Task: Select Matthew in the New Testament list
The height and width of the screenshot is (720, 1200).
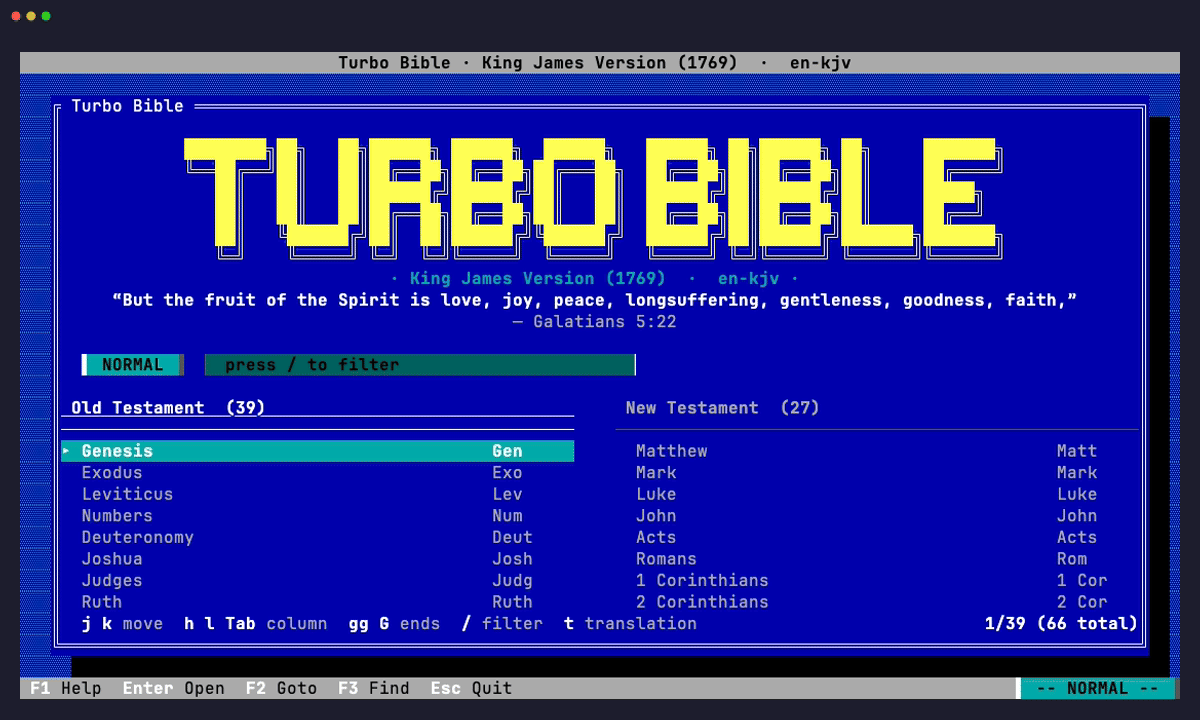Action: point(877,451)
